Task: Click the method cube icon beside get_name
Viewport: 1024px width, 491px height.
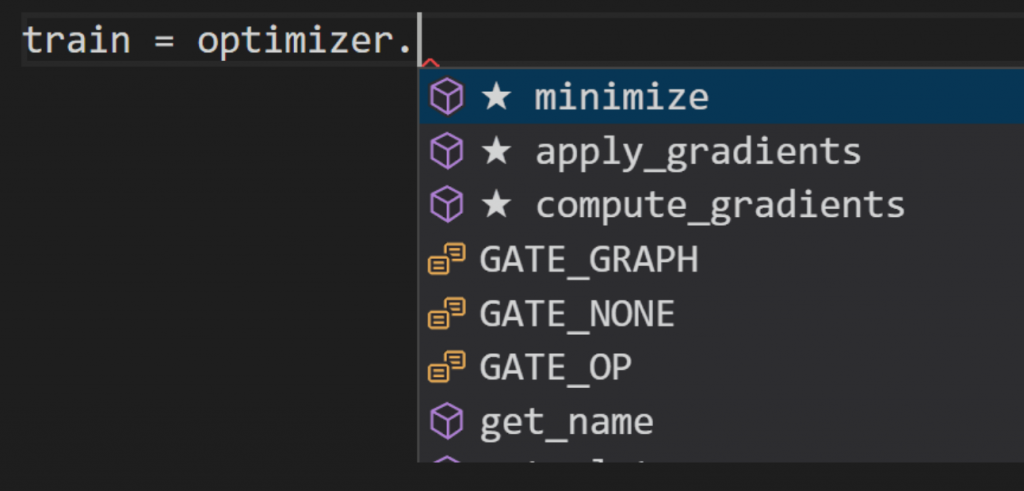Action: tap(446, 421)
